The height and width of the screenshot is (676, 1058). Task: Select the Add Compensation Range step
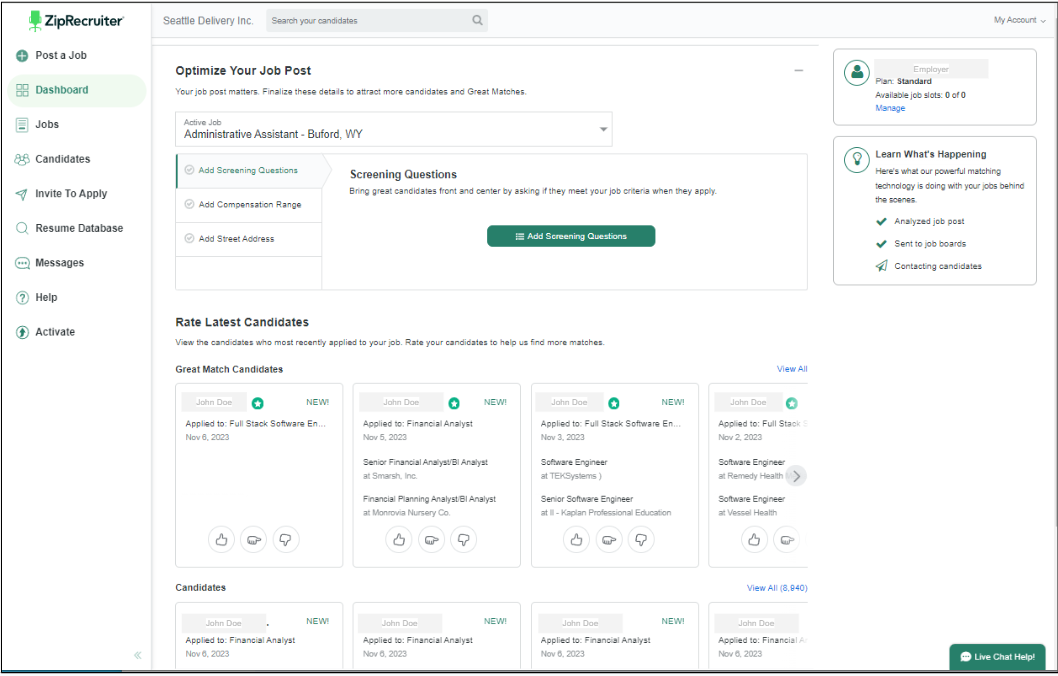point(249,205)
